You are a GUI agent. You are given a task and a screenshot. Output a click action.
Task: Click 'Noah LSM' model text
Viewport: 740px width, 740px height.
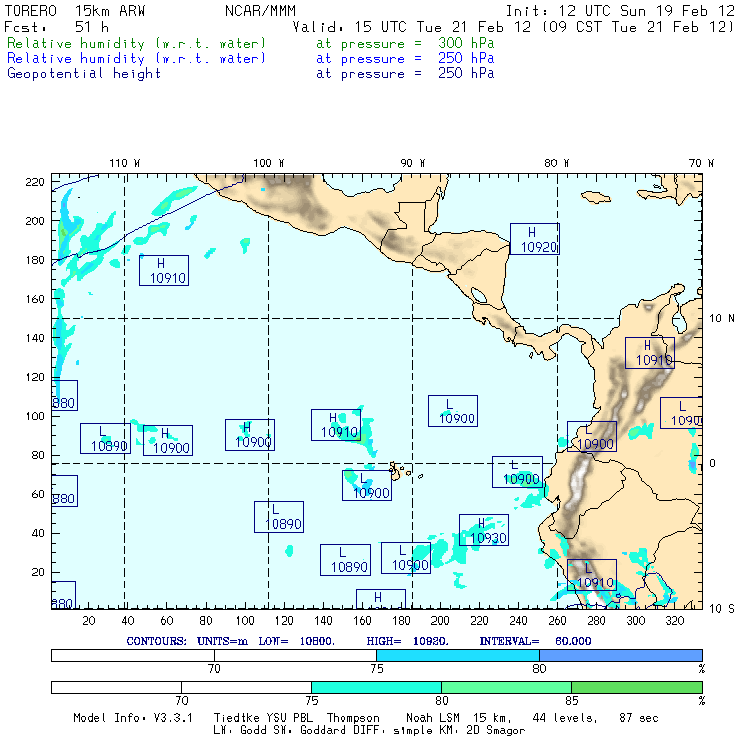pos(433,718)
